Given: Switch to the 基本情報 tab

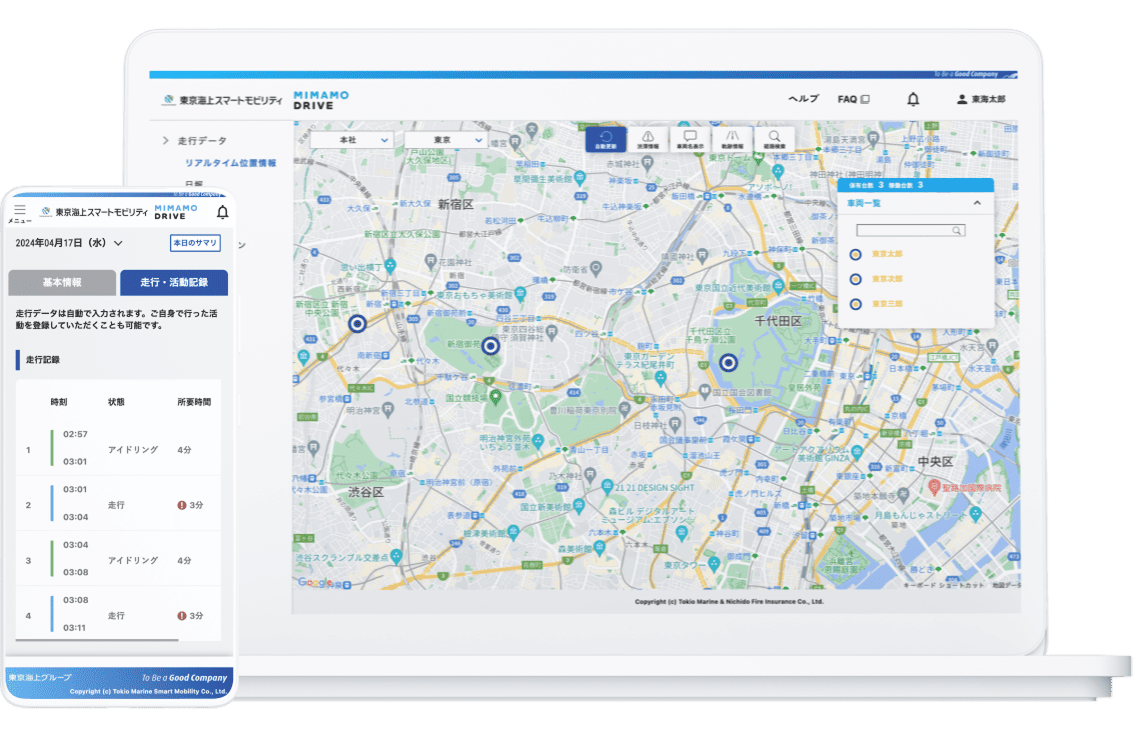Looking at the screenshot, I should [62, 282].
